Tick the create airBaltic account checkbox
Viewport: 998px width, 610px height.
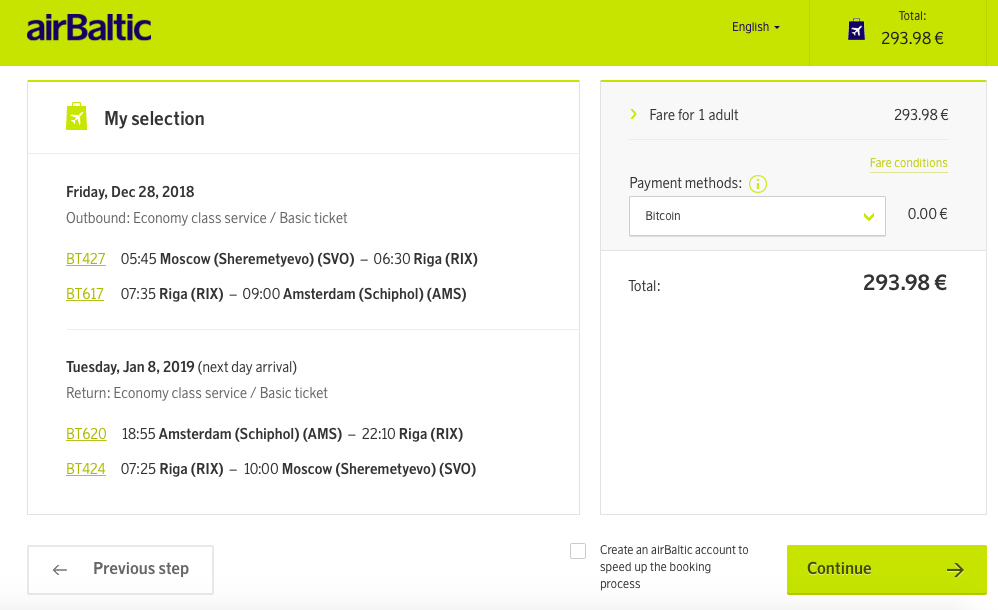click(577, 551)
